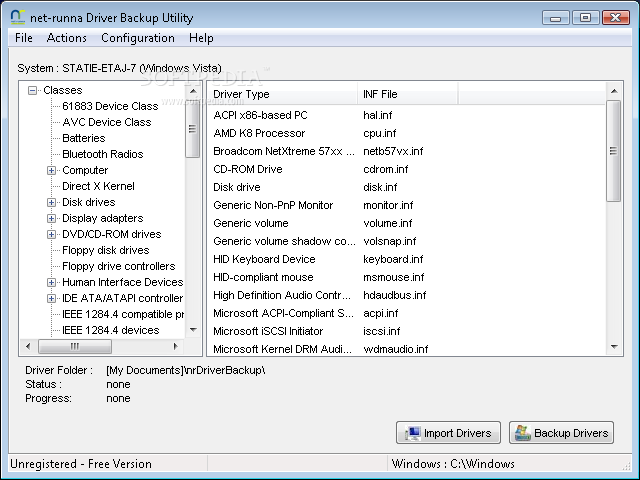Select CD-ROM Drive driver row
640x480 pixels.
(x=407, y=169)
